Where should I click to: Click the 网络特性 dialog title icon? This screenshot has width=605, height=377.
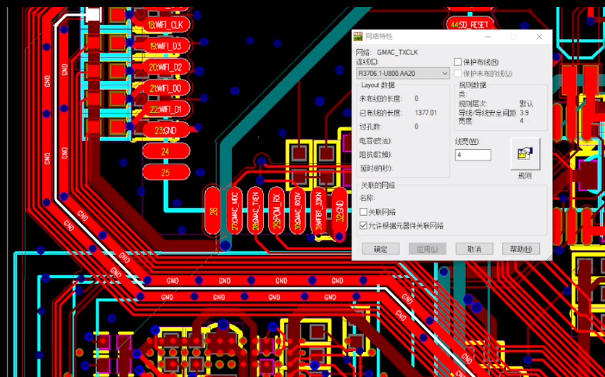pos(358,37)
